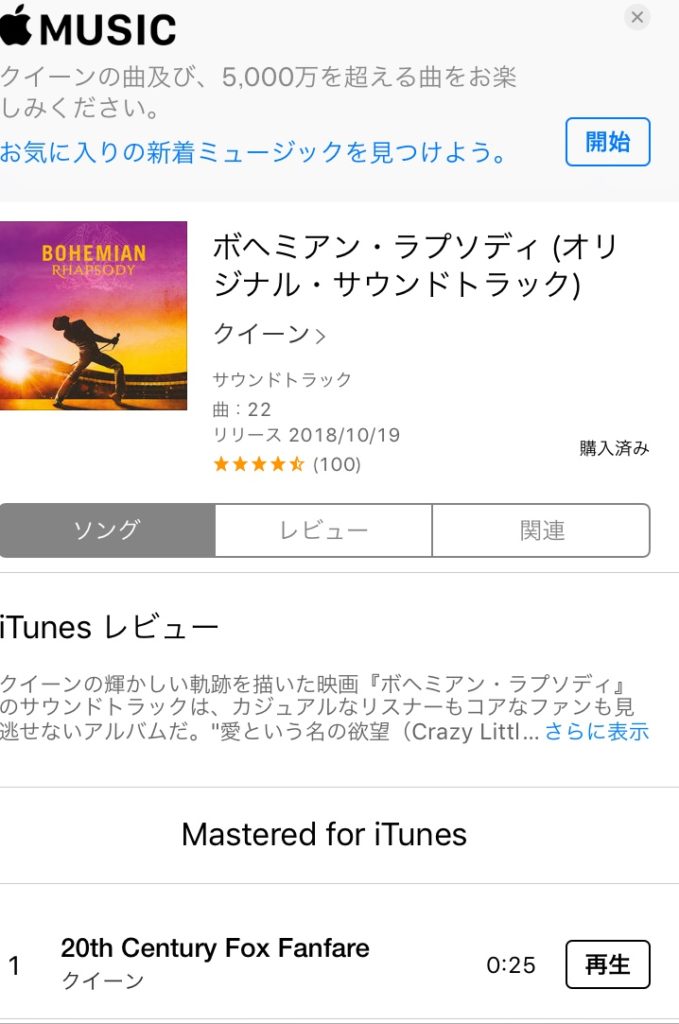Viewport: 679px width, 1024px height.
Task: Open the お気に入りの新着ミュージックを見つけよう link
Action: tap(253, 152)
